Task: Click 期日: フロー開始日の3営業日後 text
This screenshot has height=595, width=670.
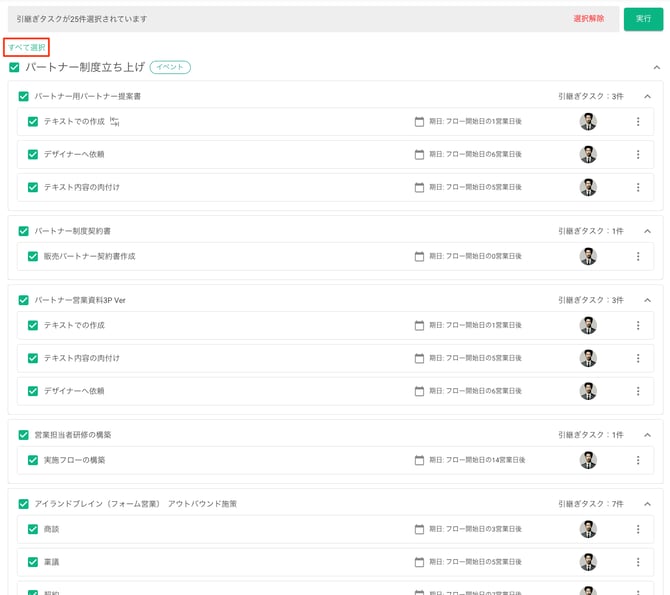Action: 475,529
